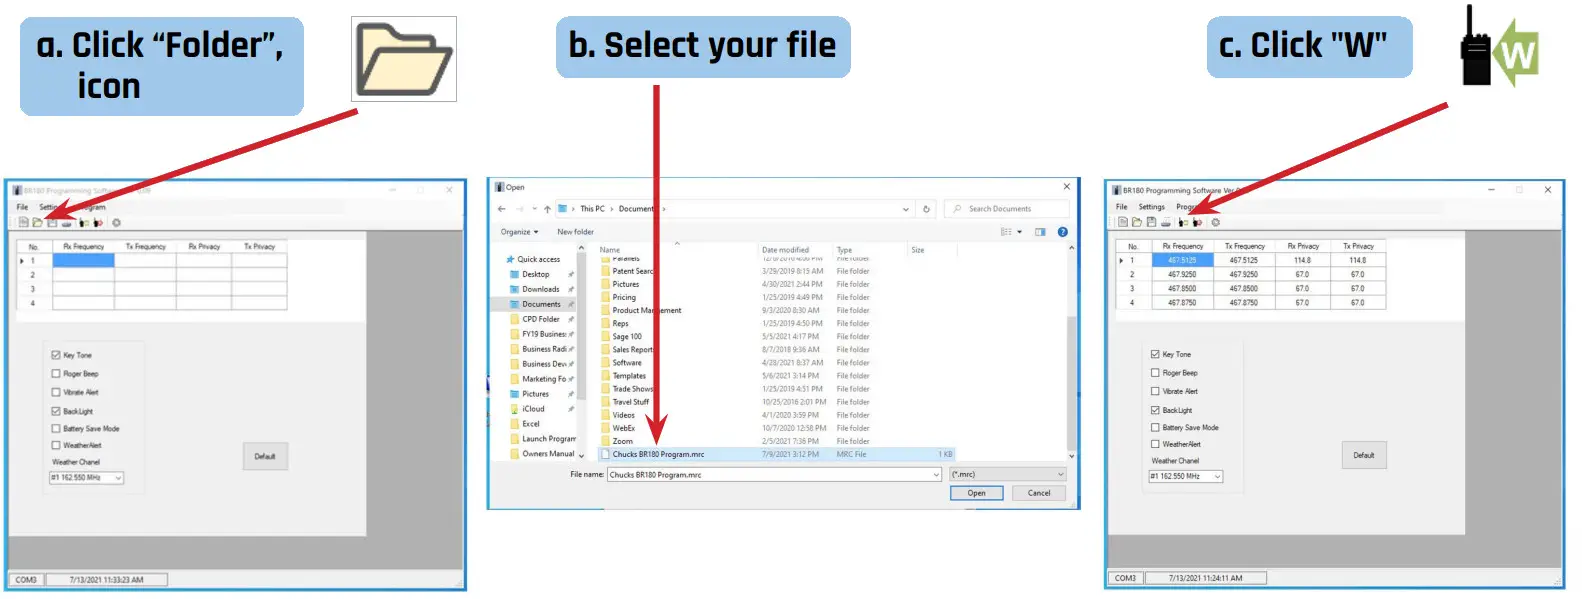1582x599 pixels.
Task: Sort files by the Size column header
Action: [x=918, y=250]
